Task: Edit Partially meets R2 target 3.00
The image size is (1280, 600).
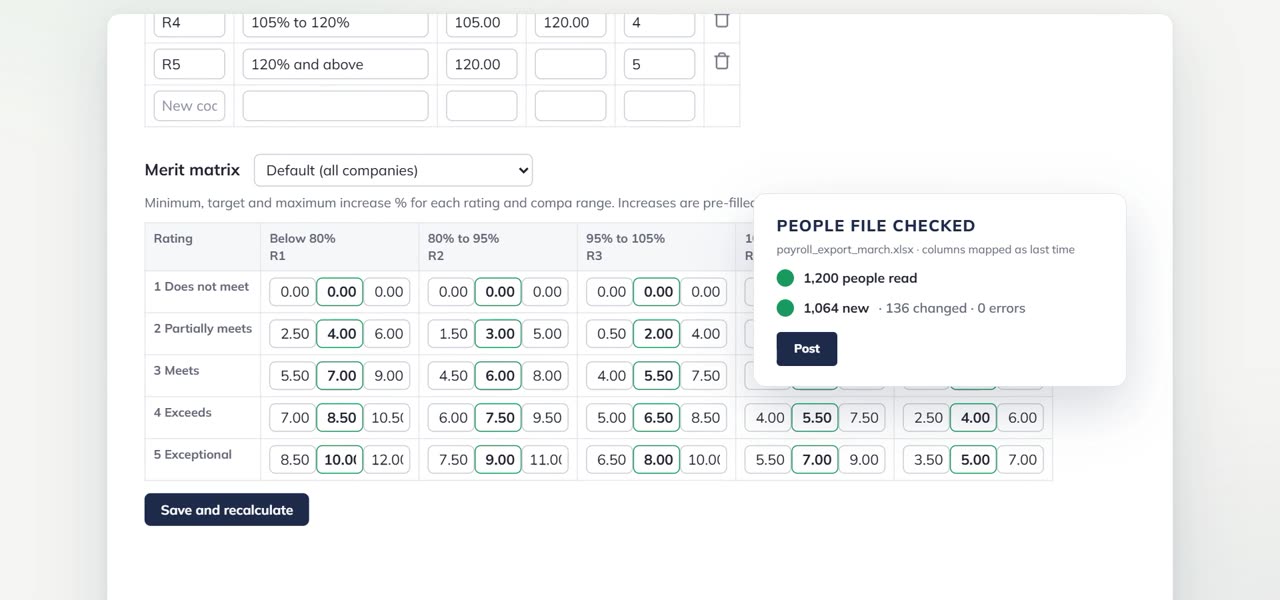Action: pos(498,334)
